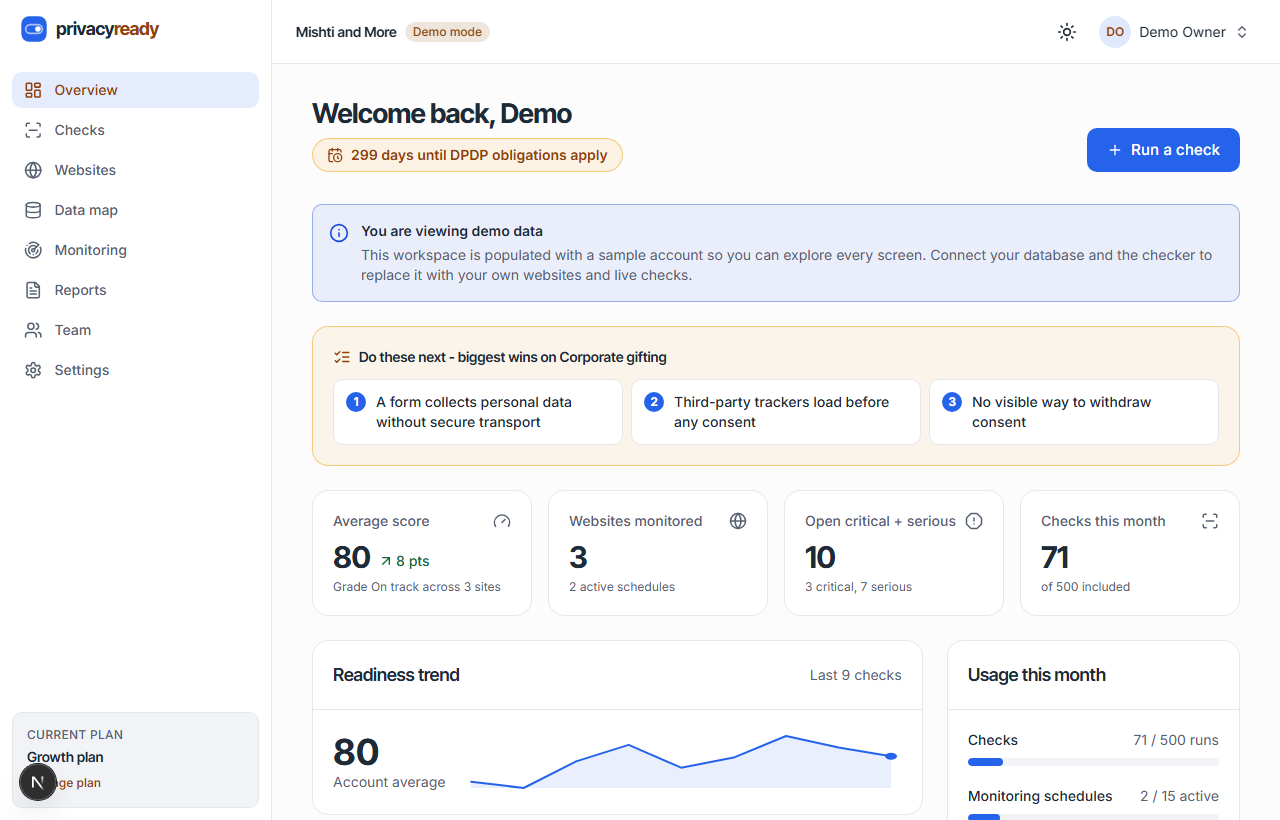Click the Average score card
The height and width of the screenshot is (820, 1280).
coord(422,553)
